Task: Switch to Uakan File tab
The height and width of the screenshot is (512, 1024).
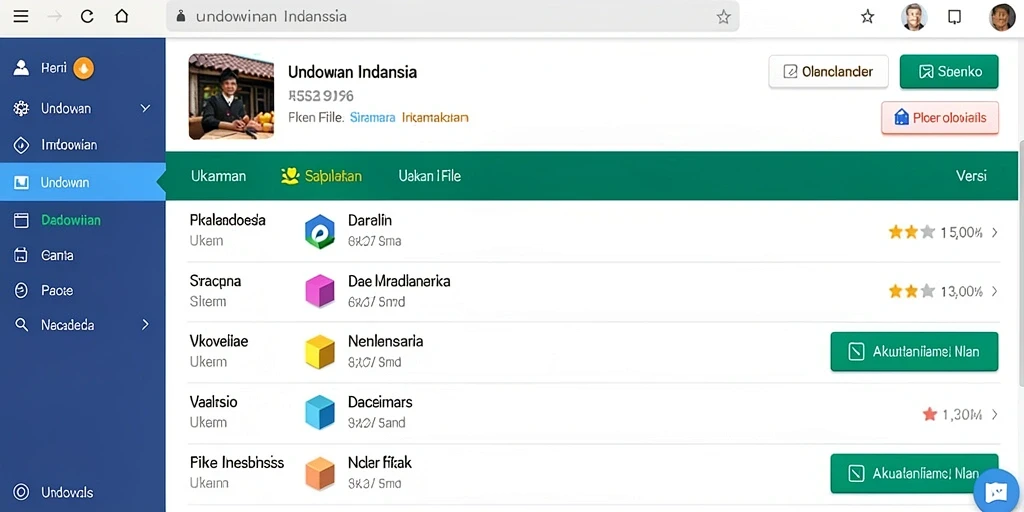Action: click(430, 176)
